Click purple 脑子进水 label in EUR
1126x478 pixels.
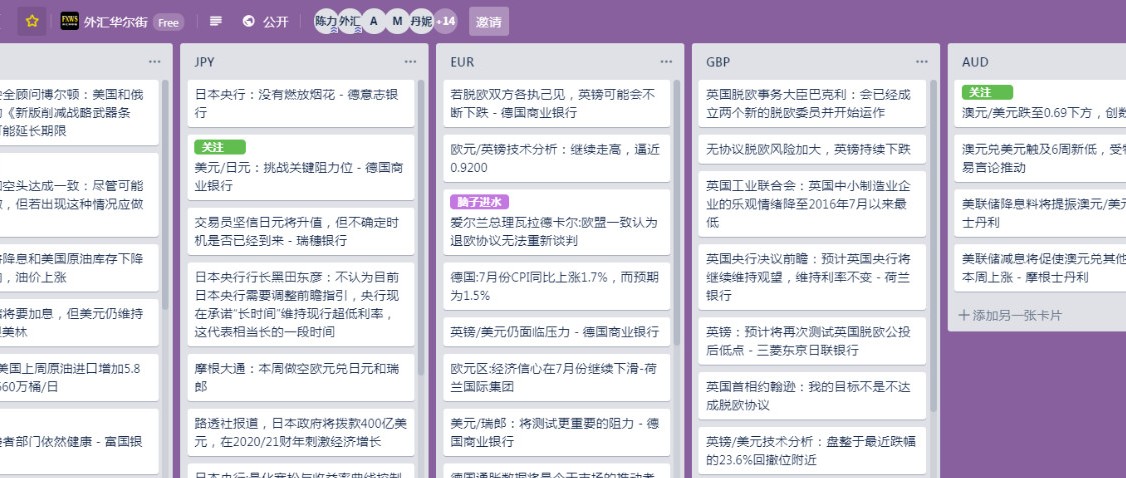click(479, 202)
